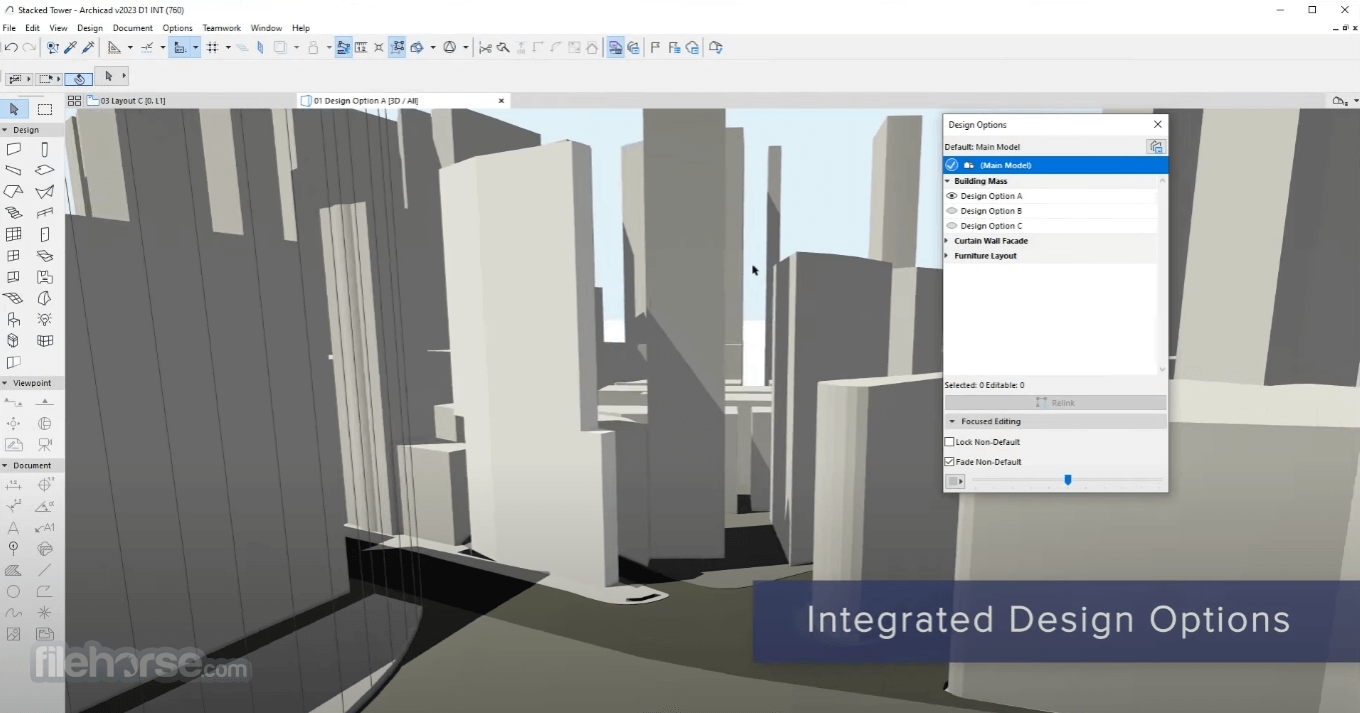Toggle the grid display button
Viewport: 1360px width, 713px height.
(212, 47)
